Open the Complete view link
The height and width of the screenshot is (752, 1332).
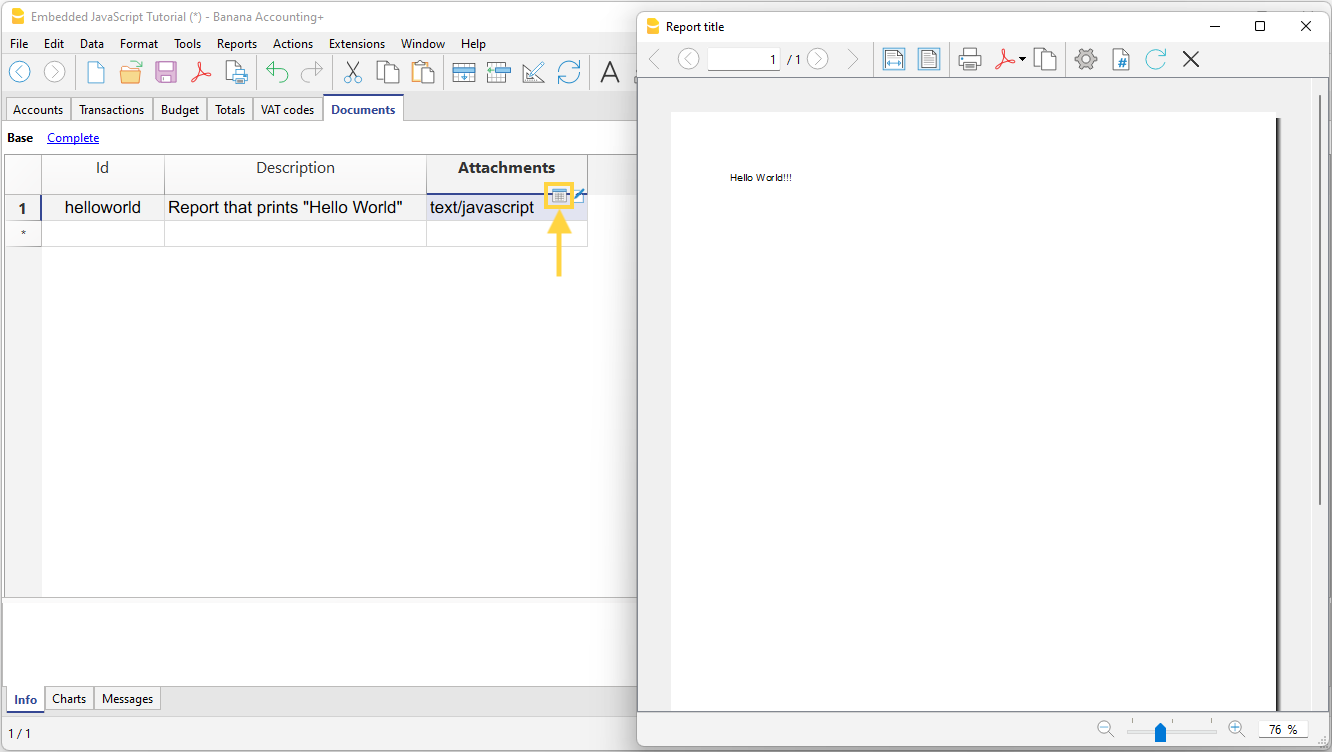coord(72,137)
